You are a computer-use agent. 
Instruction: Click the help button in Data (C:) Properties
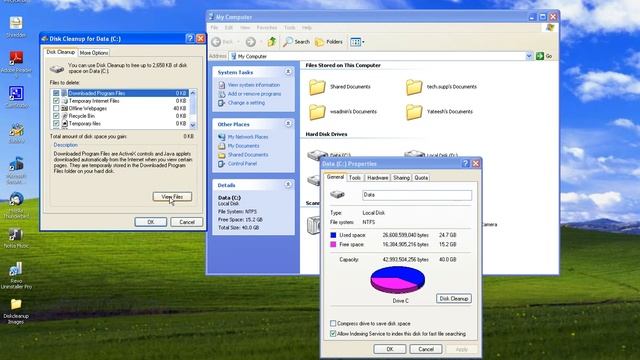click(465, 163)
